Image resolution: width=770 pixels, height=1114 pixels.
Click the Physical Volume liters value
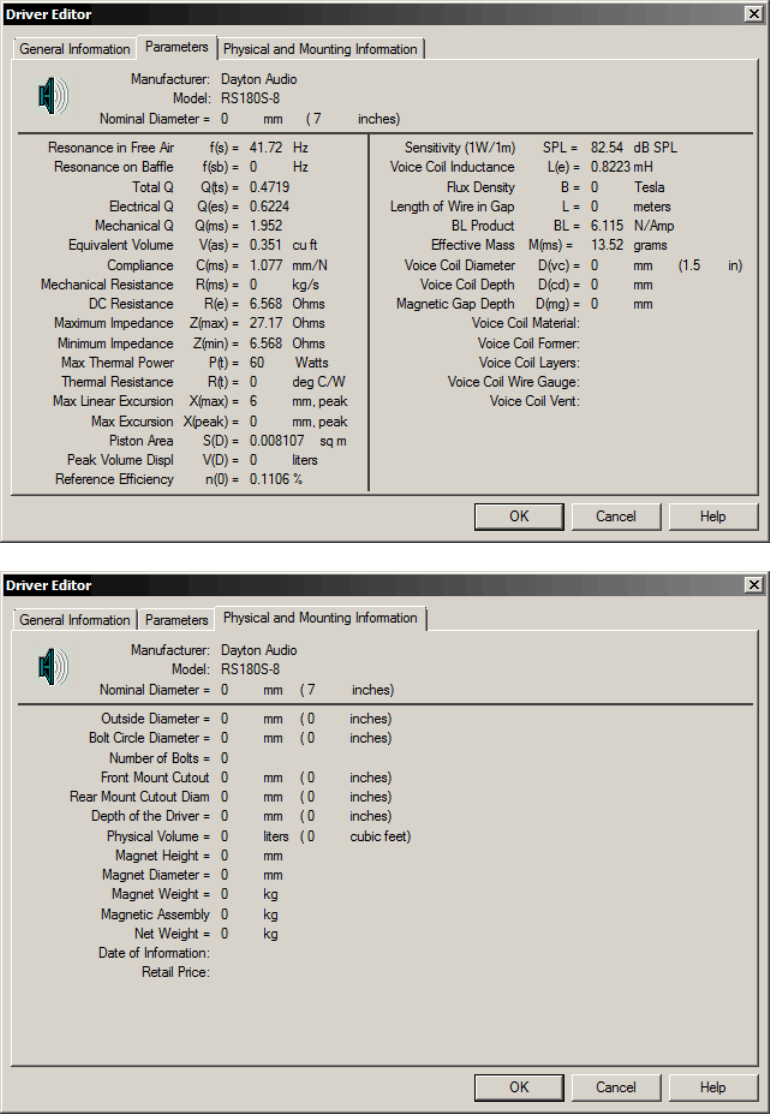click(x=224, y=837)
